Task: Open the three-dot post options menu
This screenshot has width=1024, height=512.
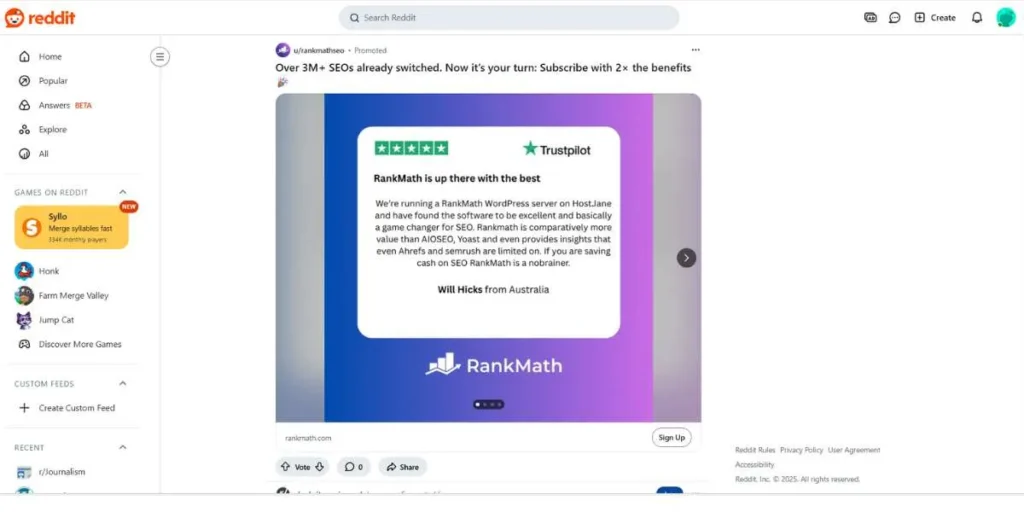Action: coord(696,50)
